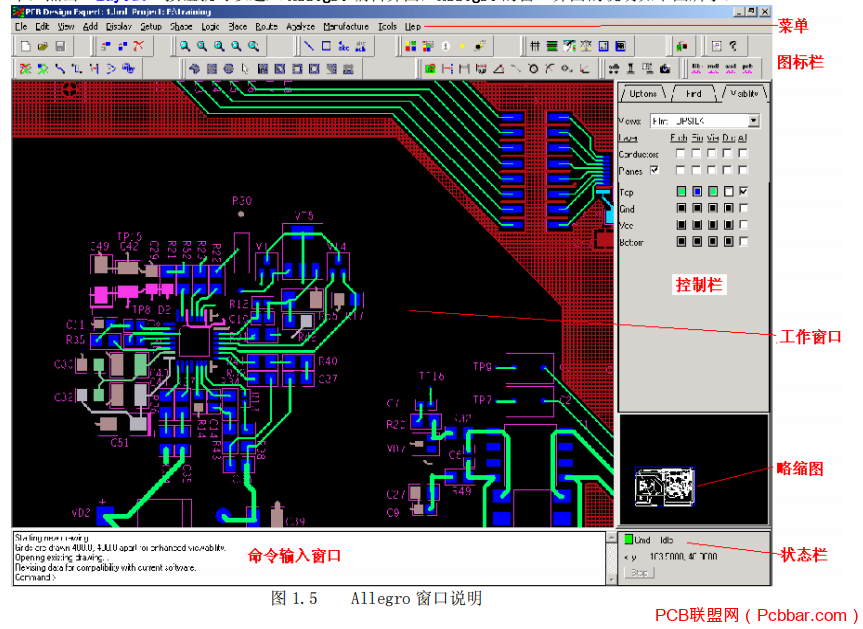Switch to the Options tab
The width and height of the screenshot is (863, 629).
pos(643,94)
